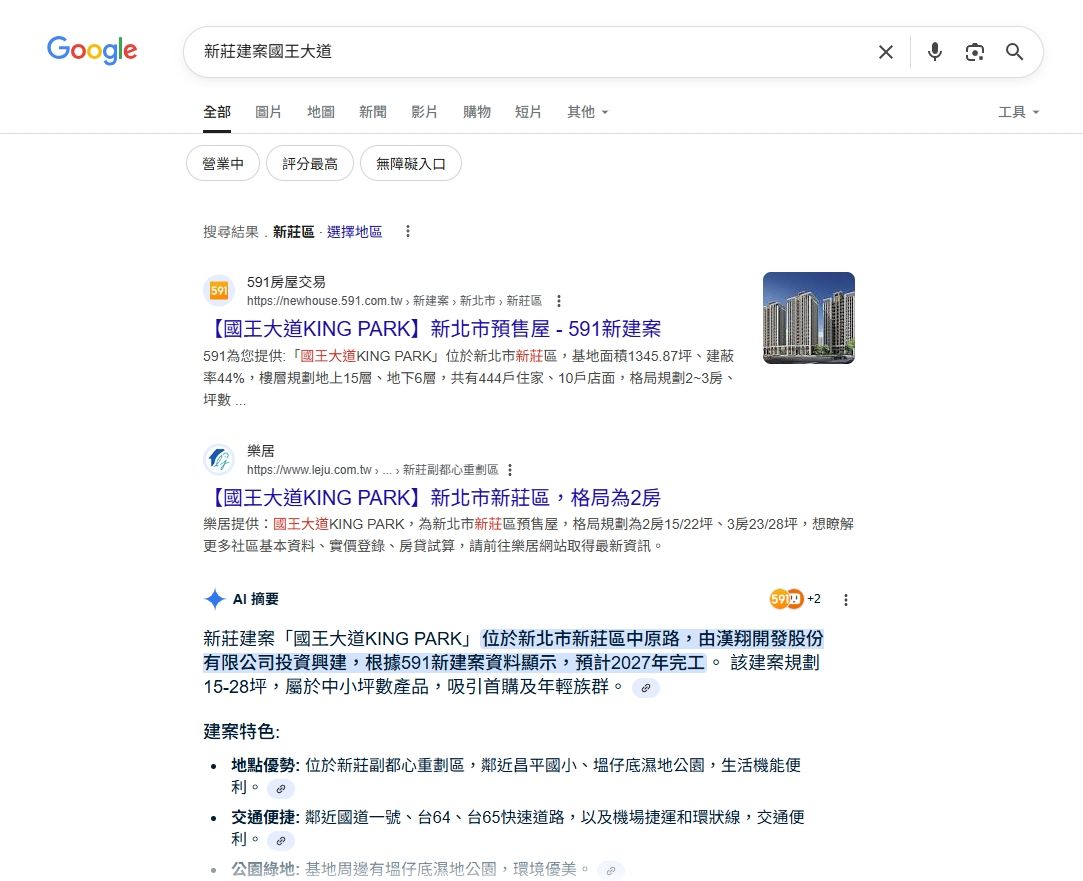Click the 591房屋交易 site name

click(x=286, y=282)
